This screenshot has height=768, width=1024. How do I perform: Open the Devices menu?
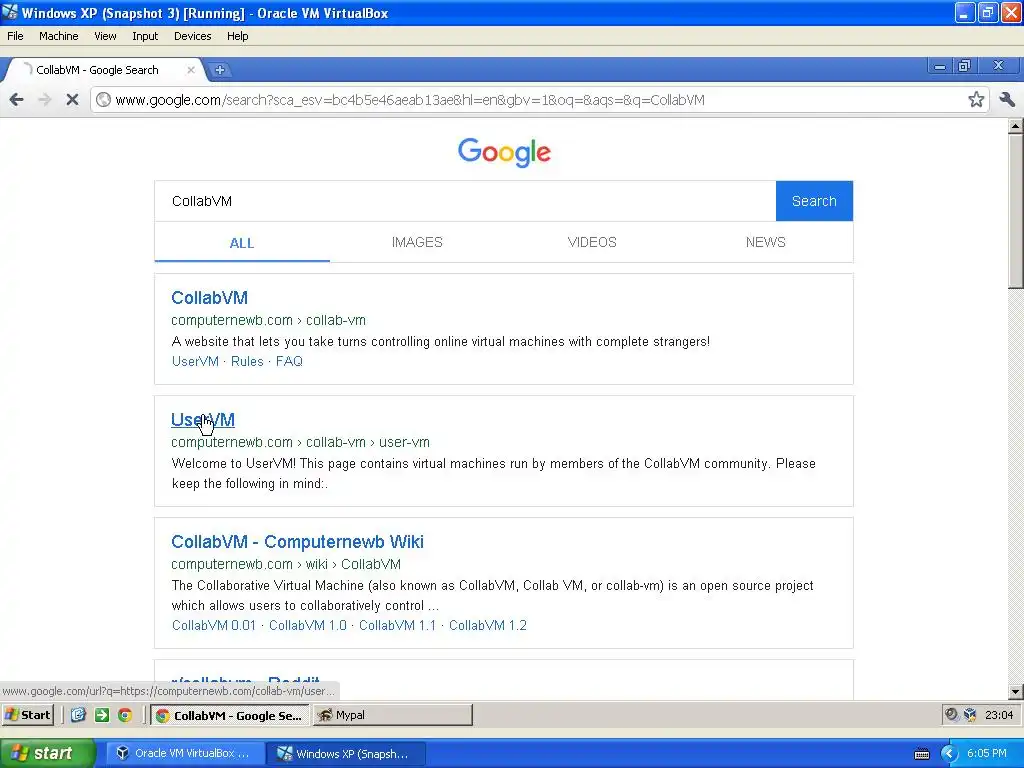[x=193, y=36]
